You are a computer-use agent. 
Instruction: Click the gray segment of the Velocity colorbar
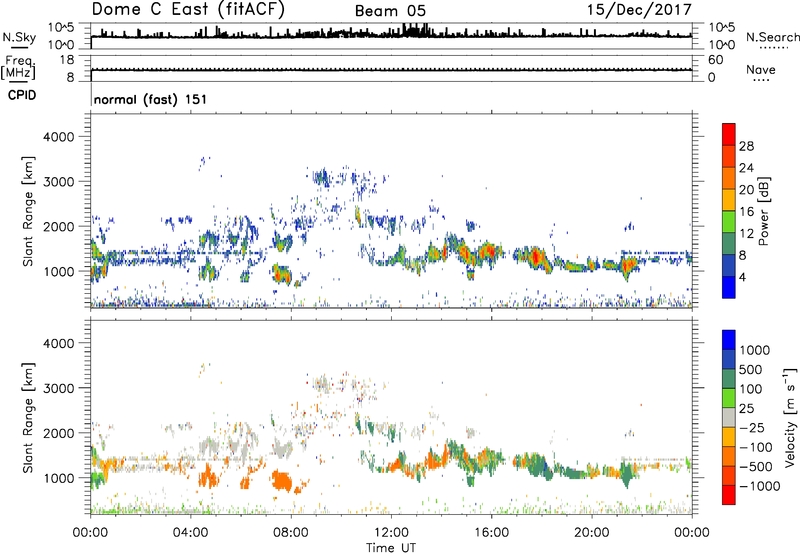pyautogui.click(x=729, y=418)
